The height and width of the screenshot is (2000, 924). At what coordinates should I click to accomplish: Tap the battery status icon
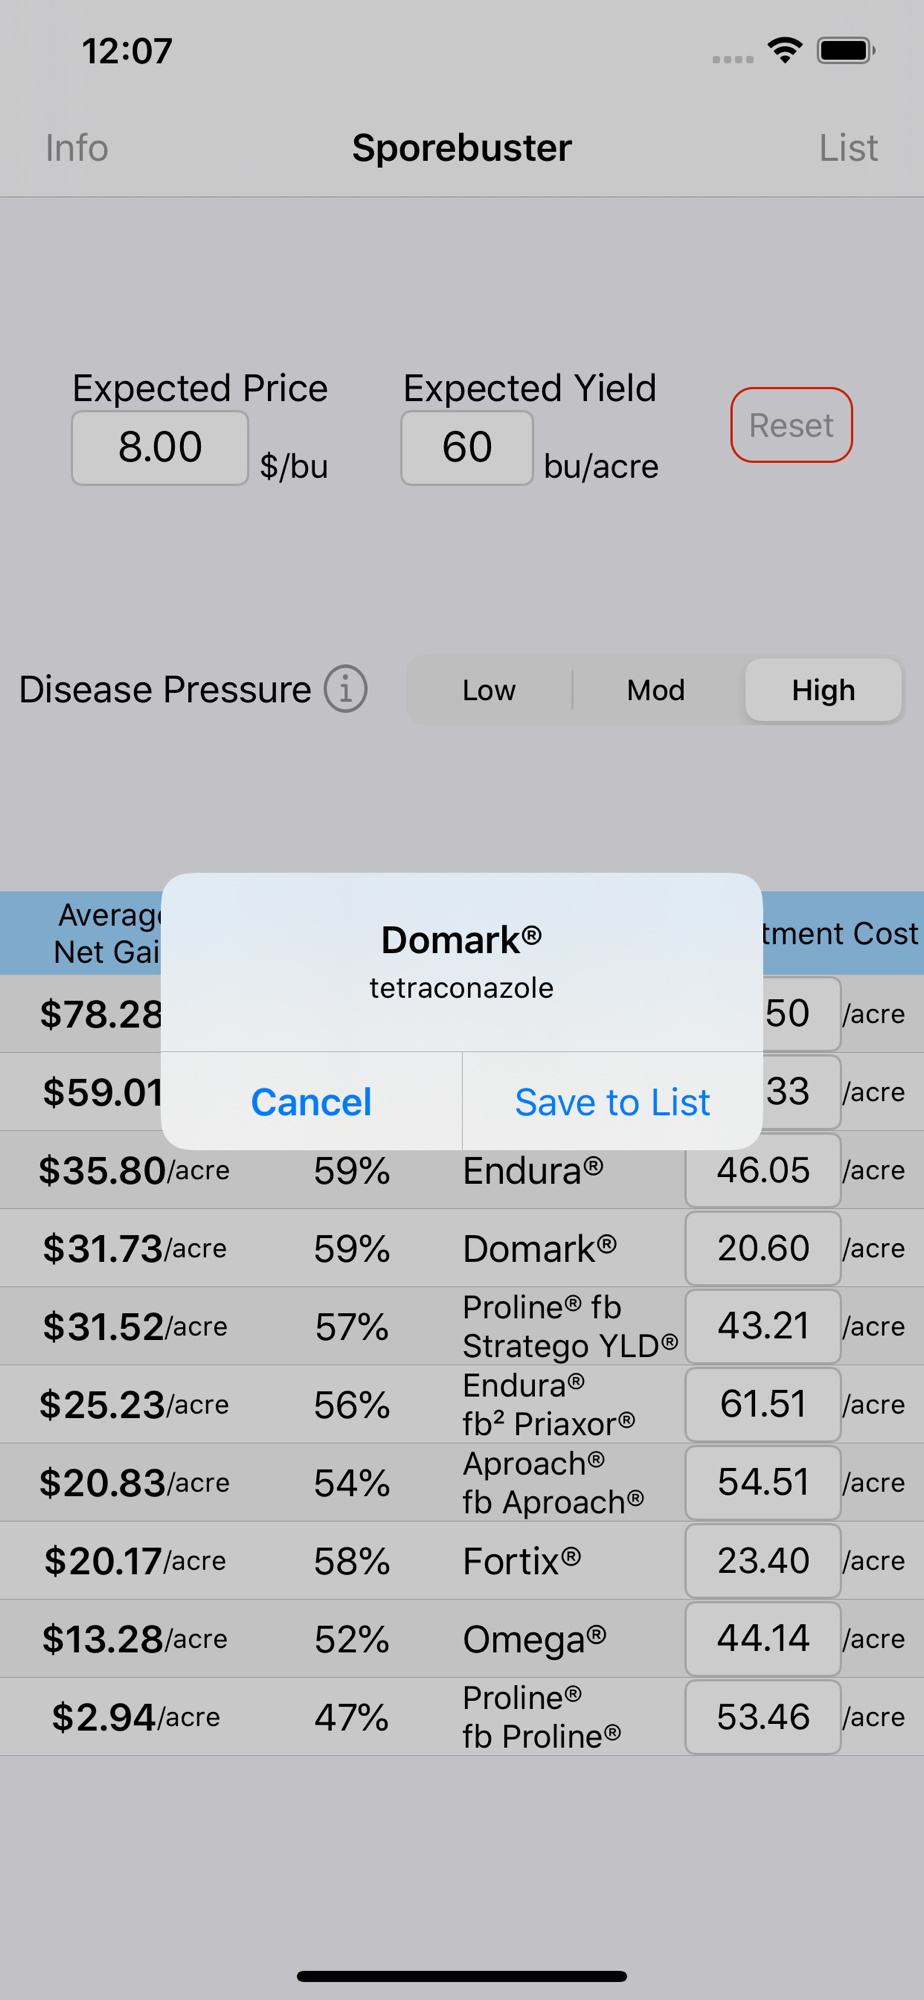[x=846, y=50]
